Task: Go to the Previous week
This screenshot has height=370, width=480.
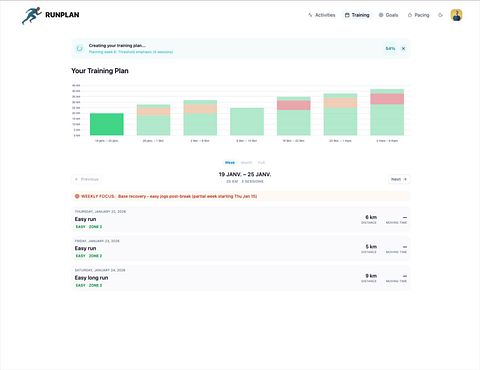Action: (87, 179)
